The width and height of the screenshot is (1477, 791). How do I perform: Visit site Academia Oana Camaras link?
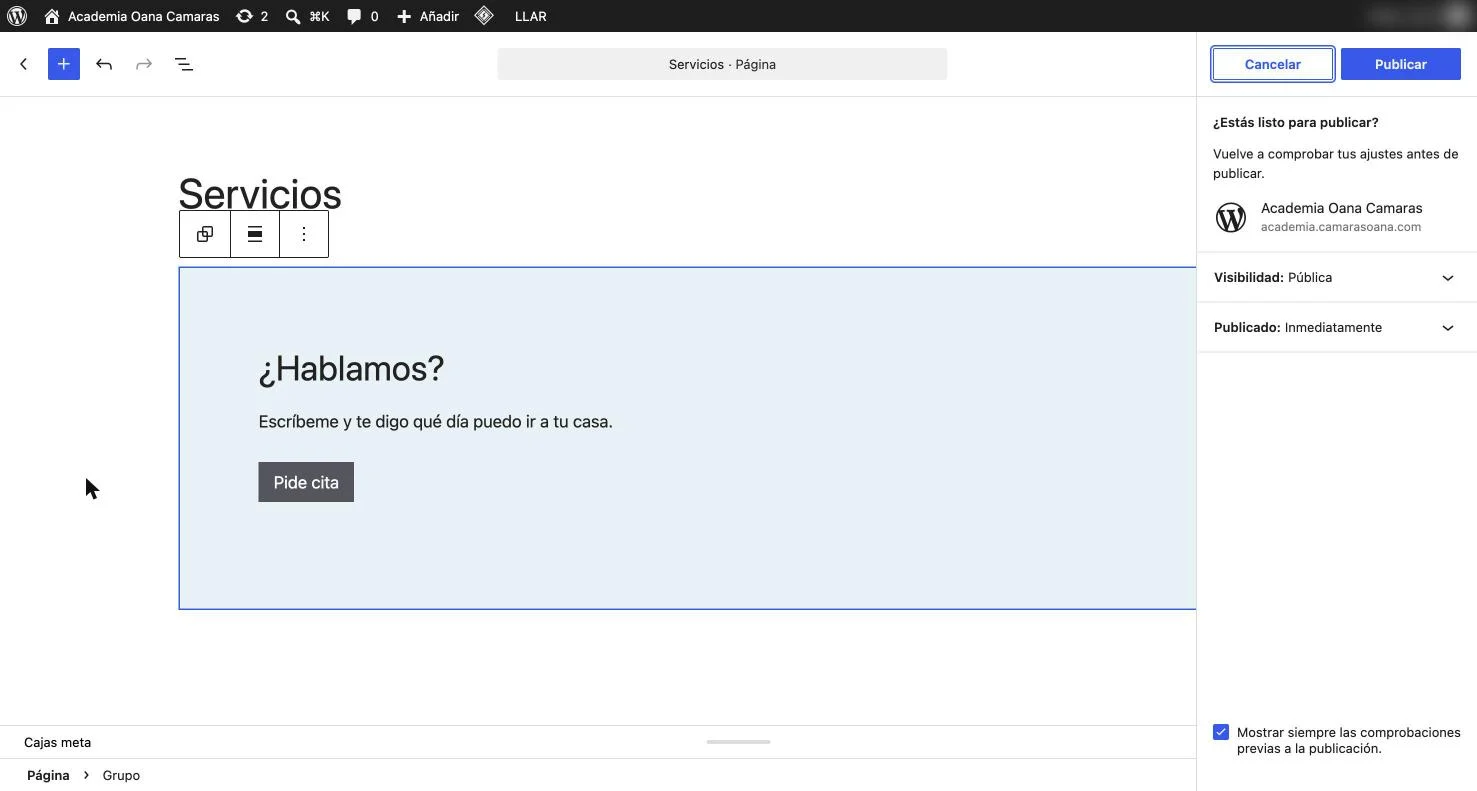pos(132,16)
